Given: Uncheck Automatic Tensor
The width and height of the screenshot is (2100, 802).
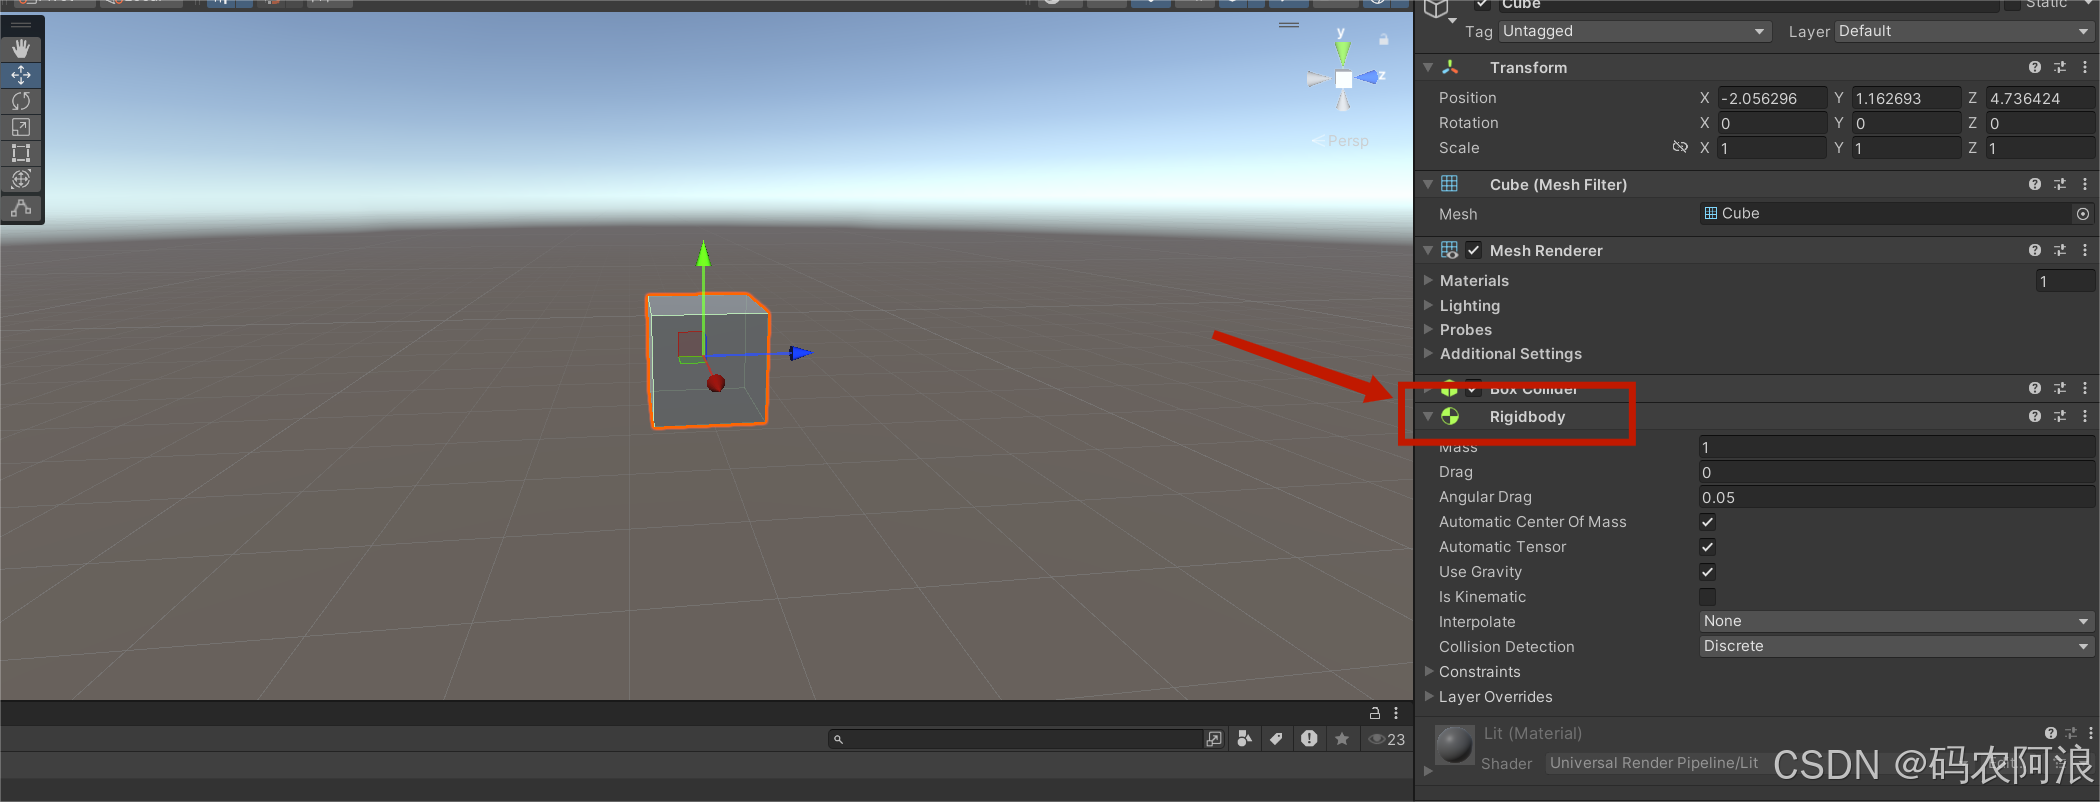Looking at the screenshot, I should coord(1708,547).
